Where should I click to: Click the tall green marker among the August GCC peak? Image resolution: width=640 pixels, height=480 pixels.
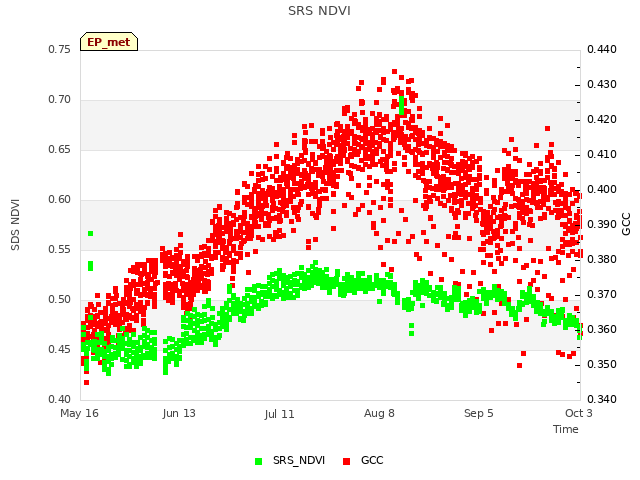[402, 106]
